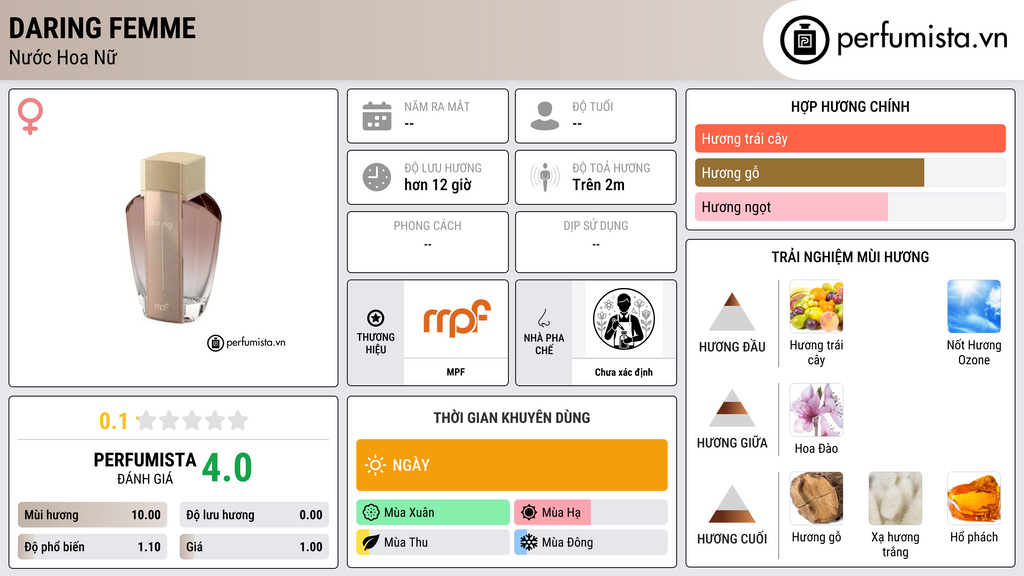This screenshot has width=1024, height=576.
Task: Click the Nước Hoa Nữ subtitle
Action: pyautogui.click(x=63, y=57)
